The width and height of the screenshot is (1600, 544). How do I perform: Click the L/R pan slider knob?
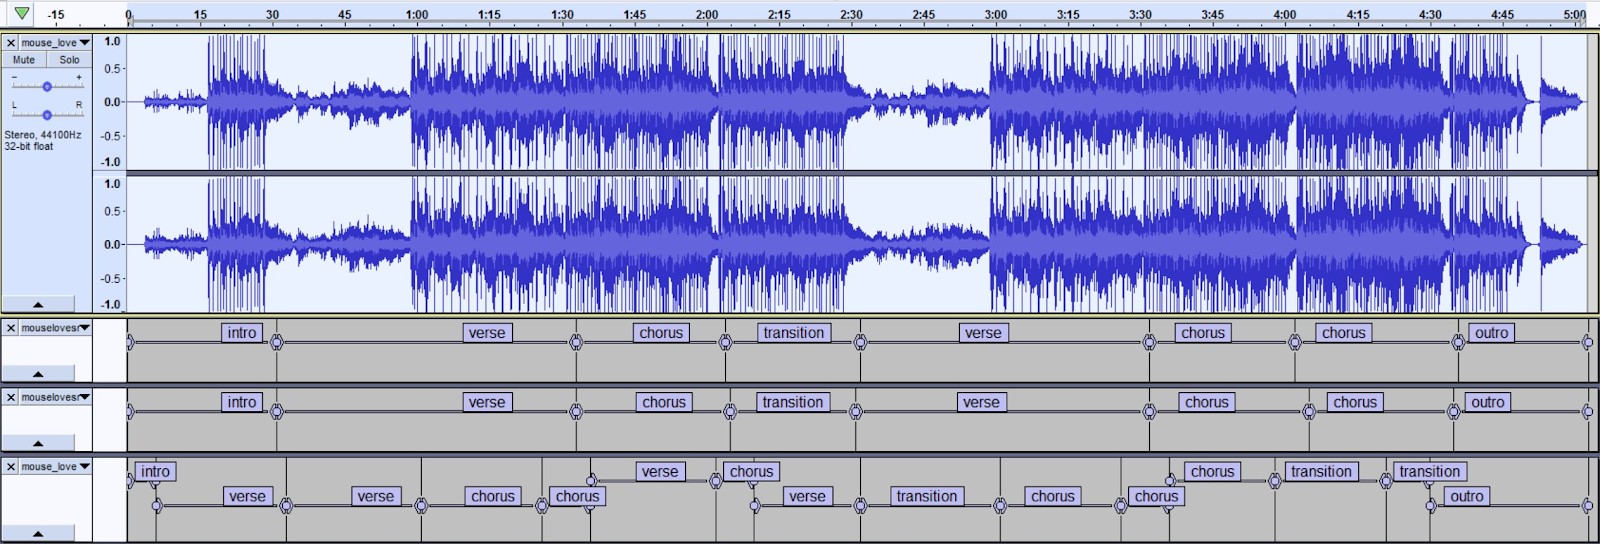[47, 115]
